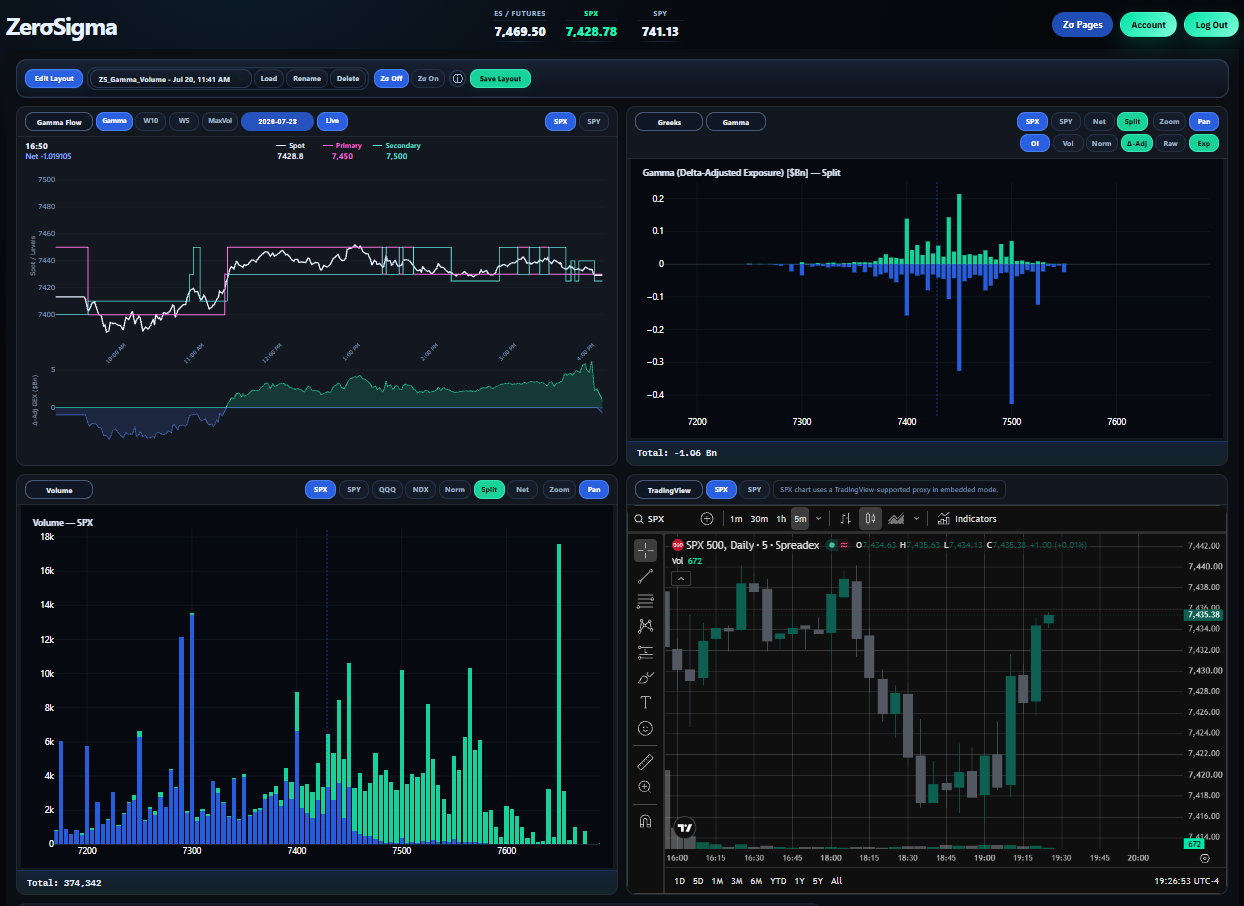Expand the chart style chevron
1244x906 pixels.
tap(918, 518)
